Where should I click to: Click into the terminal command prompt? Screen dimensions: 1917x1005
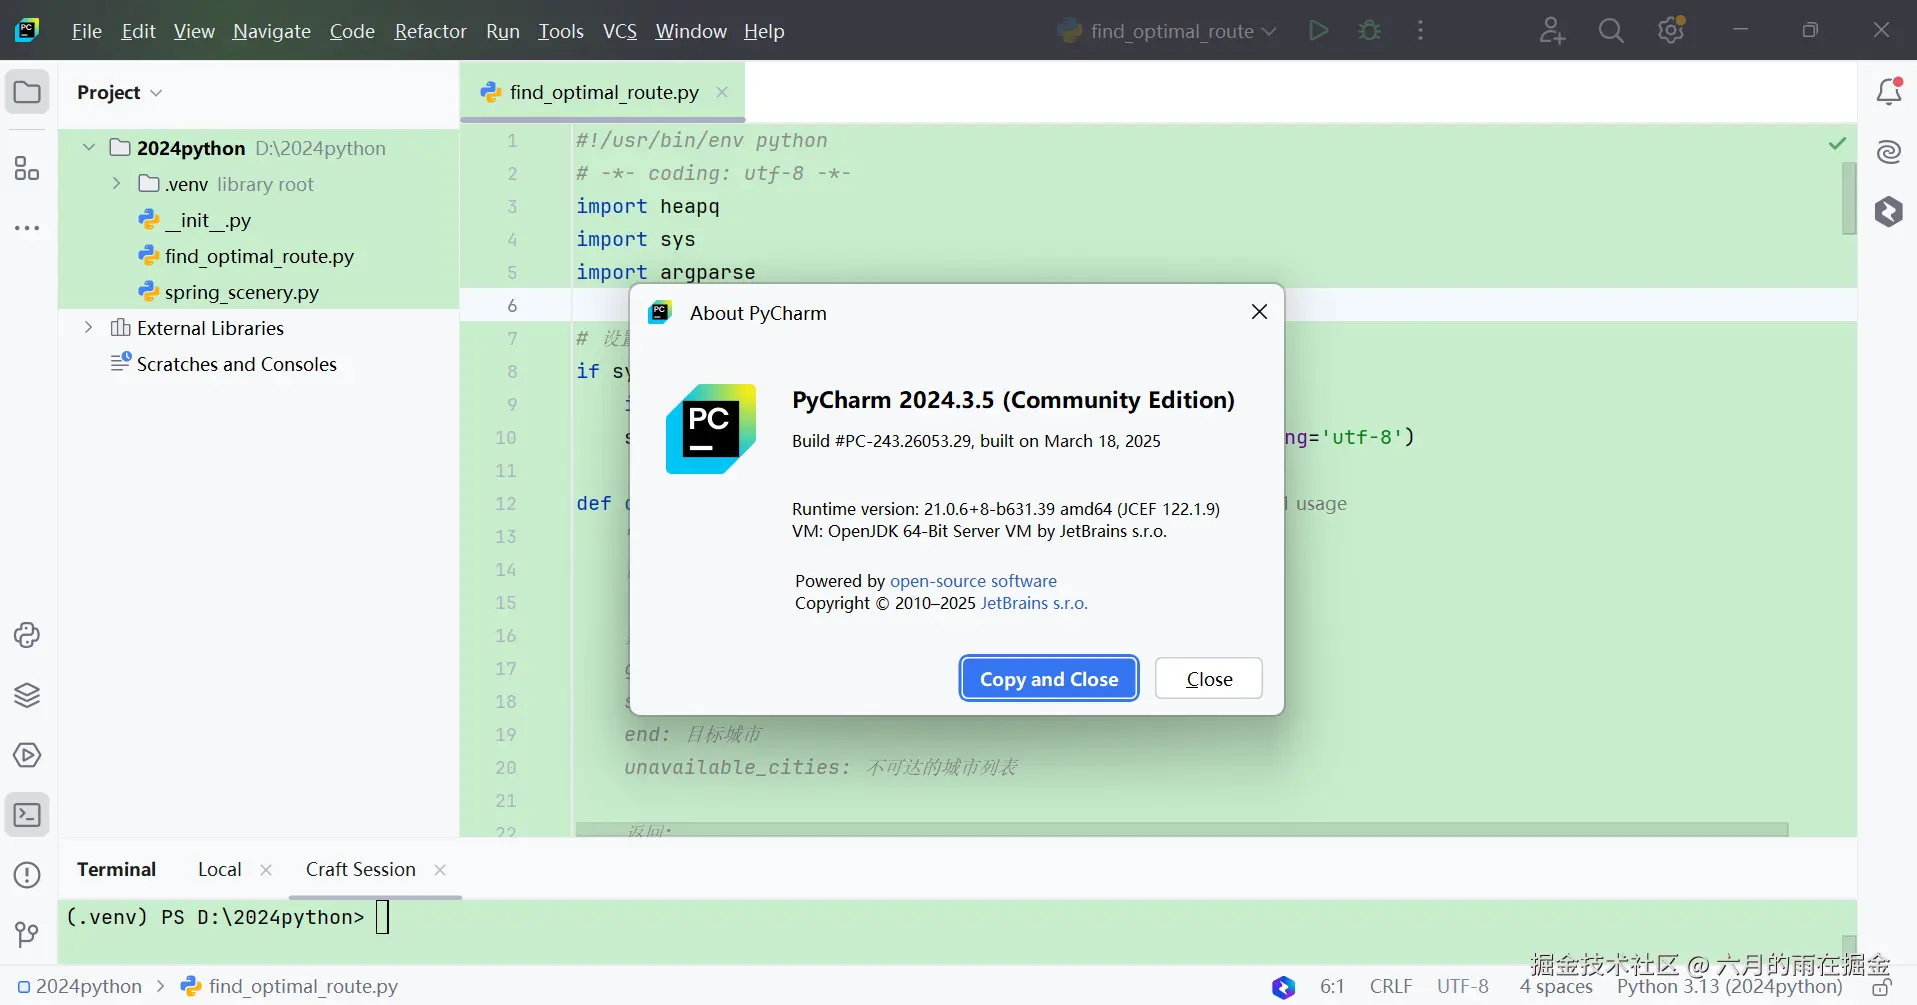point(382,917)
